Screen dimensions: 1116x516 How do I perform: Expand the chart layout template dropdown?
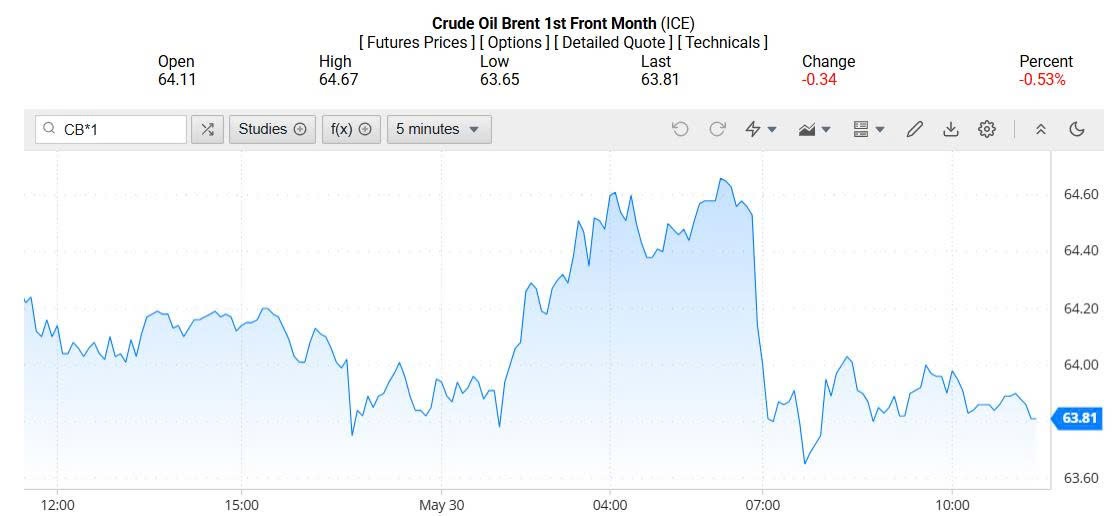(868, 129)
